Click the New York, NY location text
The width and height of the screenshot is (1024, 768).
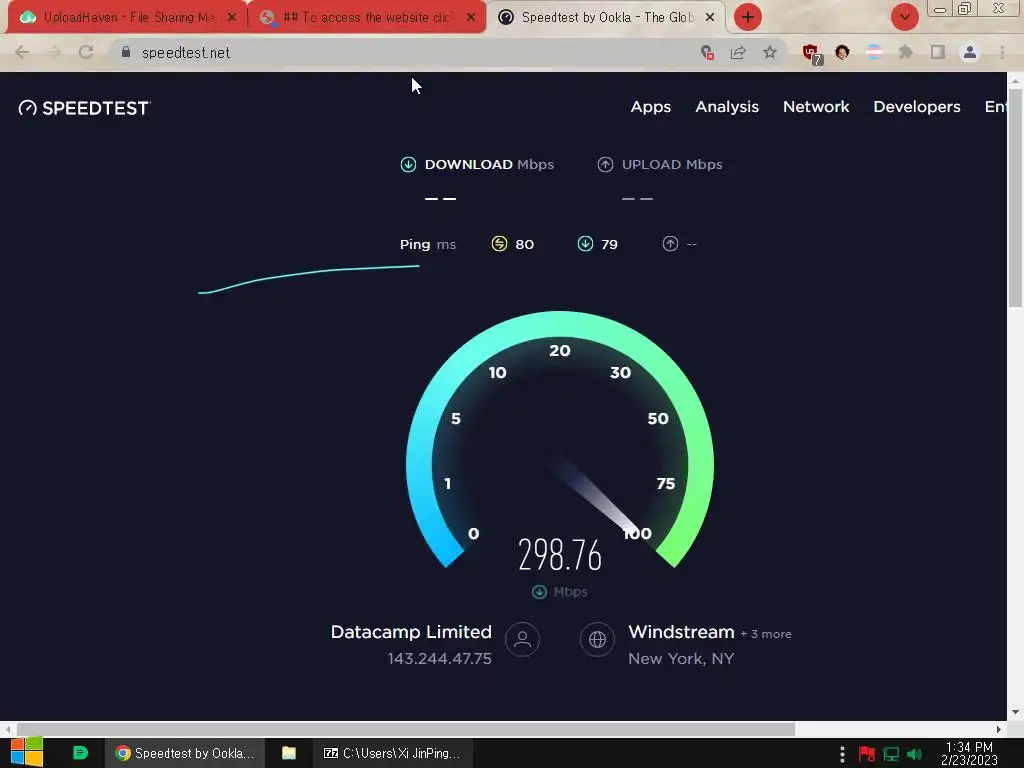point(681,658)
